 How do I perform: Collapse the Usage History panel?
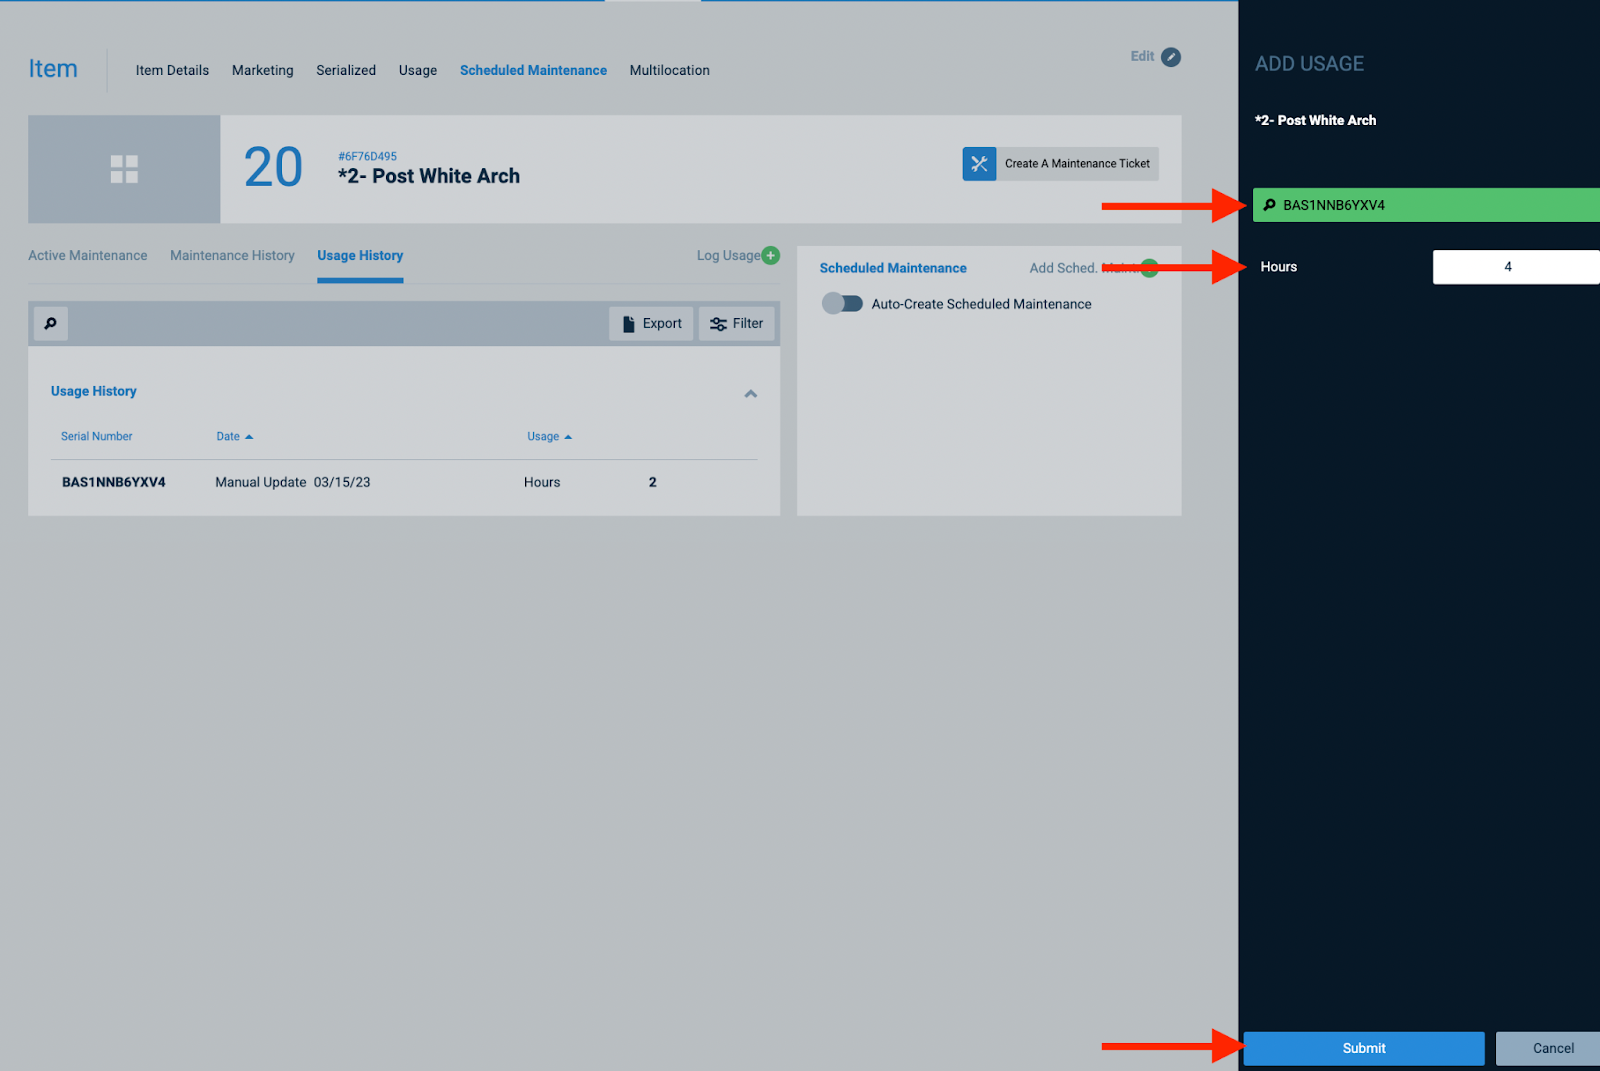(751, 393)
